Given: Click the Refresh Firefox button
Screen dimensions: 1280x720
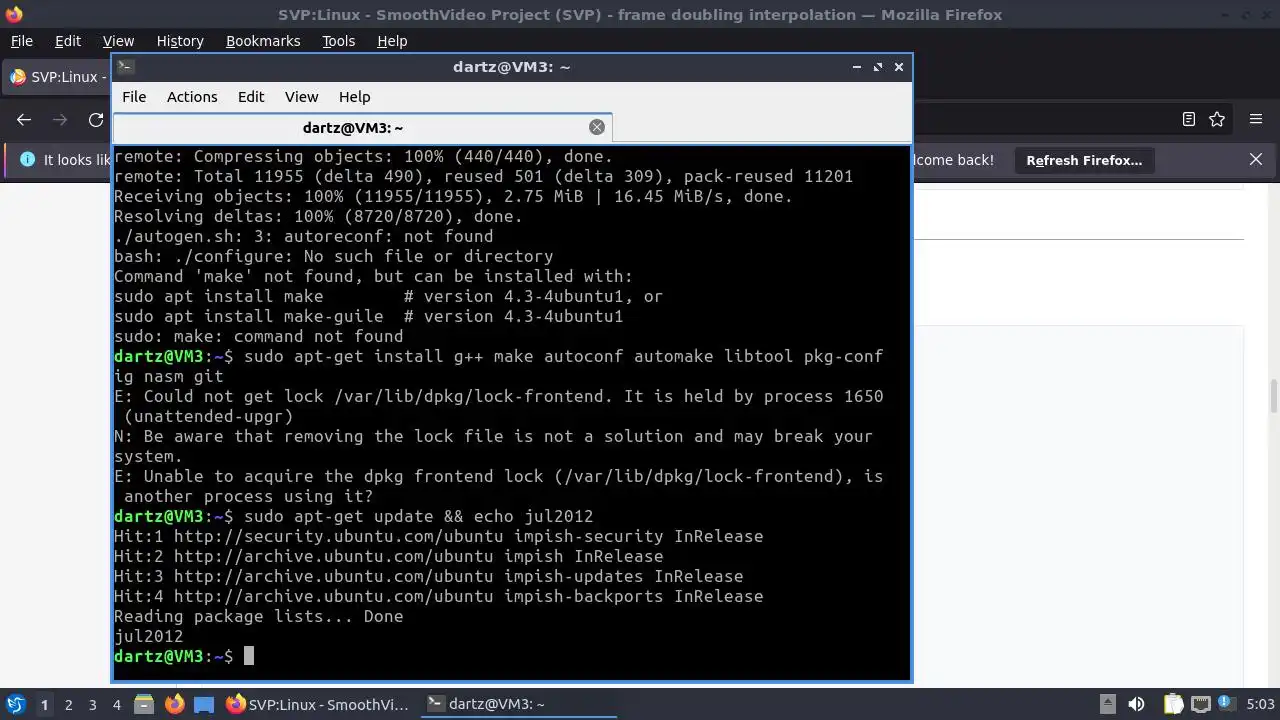Looking at the screenshot, I should 1084,160.
